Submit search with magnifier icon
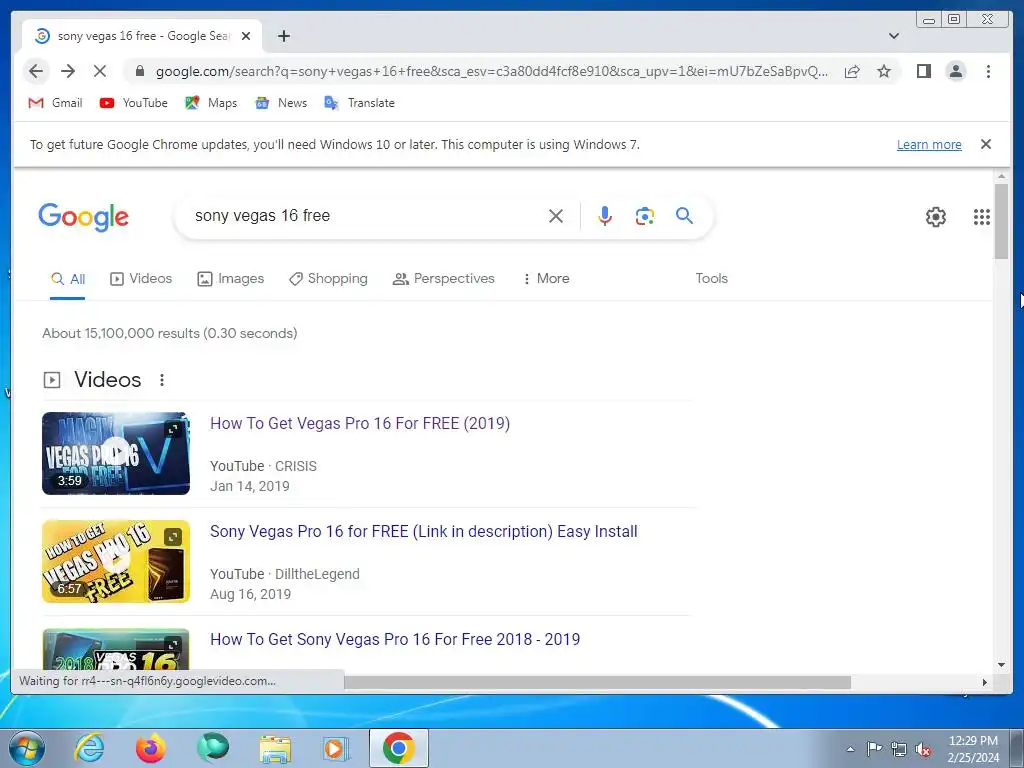 [684, 216]
